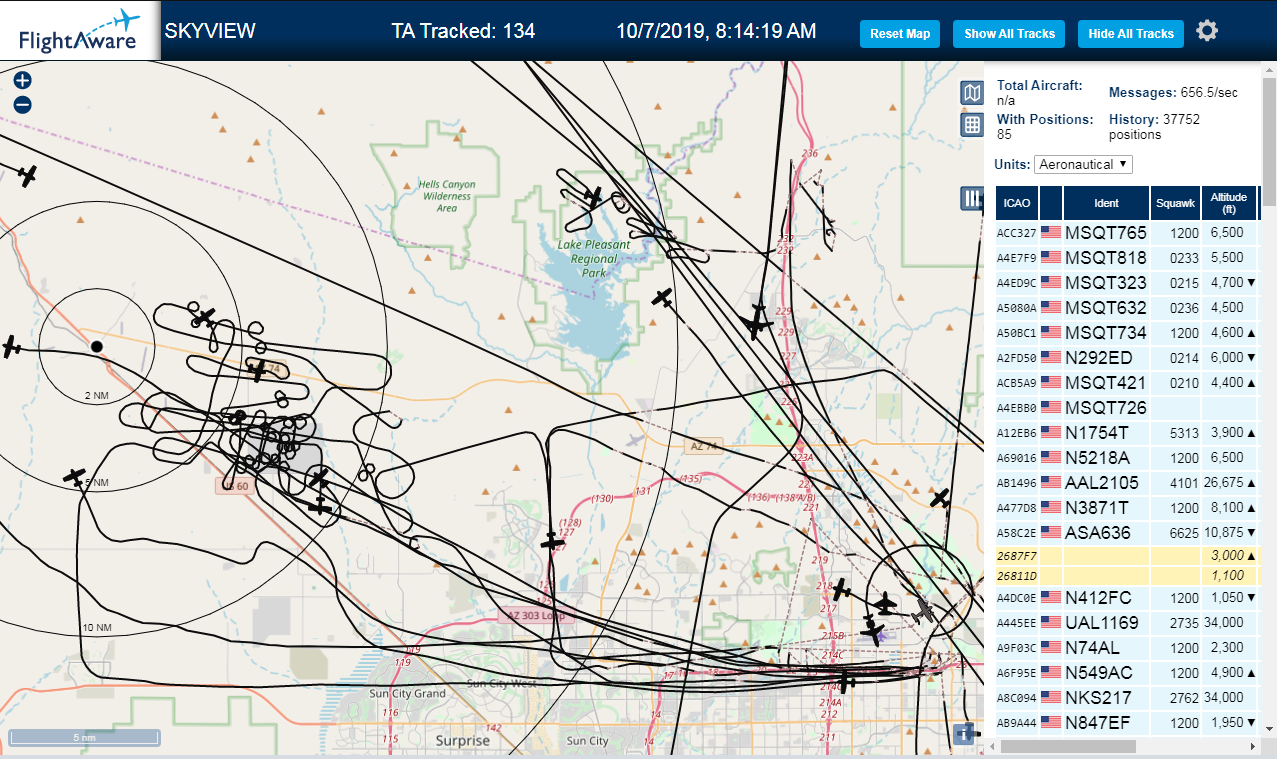Select the yellow 2687F7 row
Viewport: 1277px width, 759px height.
pos(1126,556)
